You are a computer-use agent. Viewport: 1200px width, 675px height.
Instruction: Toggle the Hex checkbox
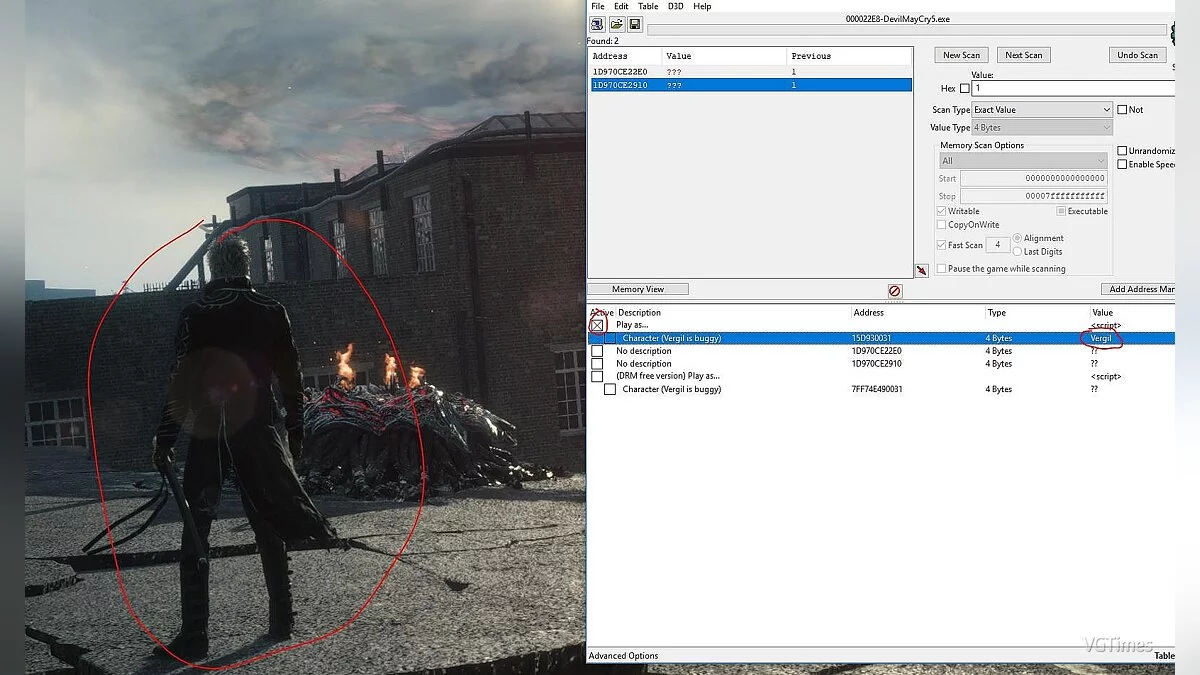[965, 89]
